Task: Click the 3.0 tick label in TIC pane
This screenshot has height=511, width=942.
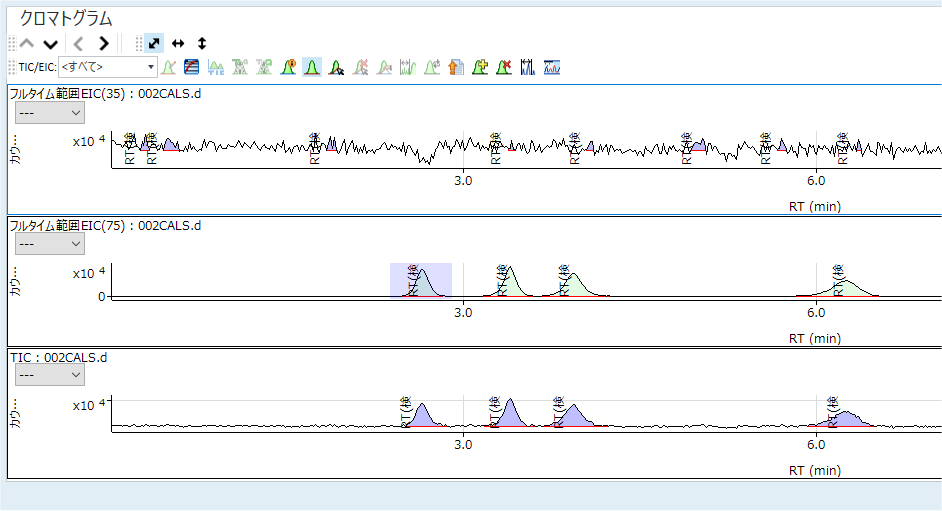Action: [463, 445]
